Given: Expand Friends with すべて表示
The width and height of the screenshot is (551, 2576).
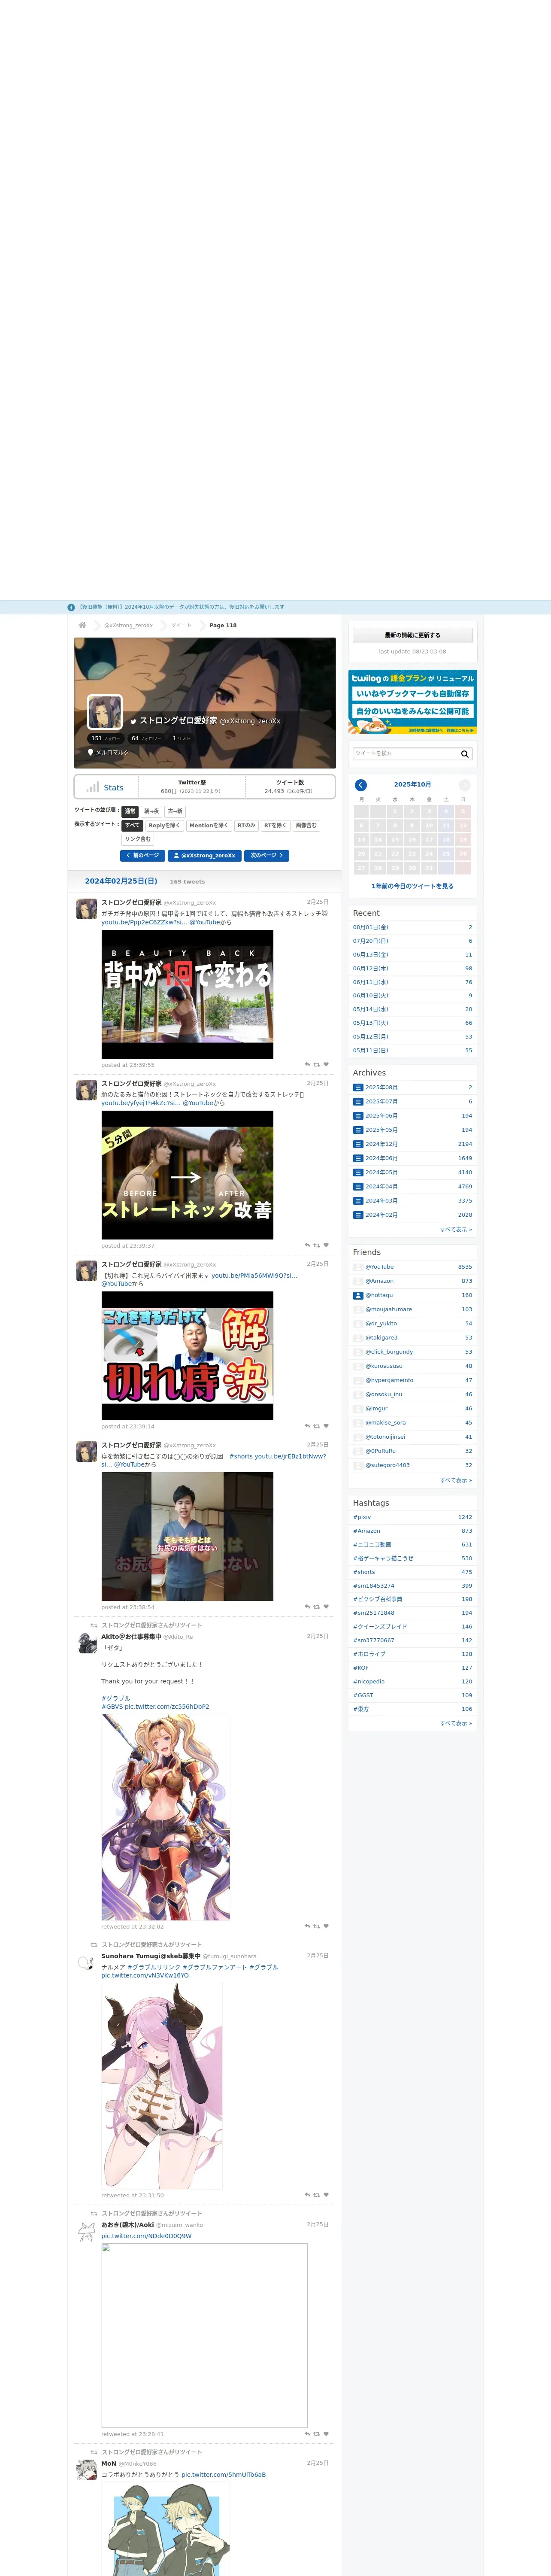Looking at the screenshot, I should click(x=456, y=1480).
